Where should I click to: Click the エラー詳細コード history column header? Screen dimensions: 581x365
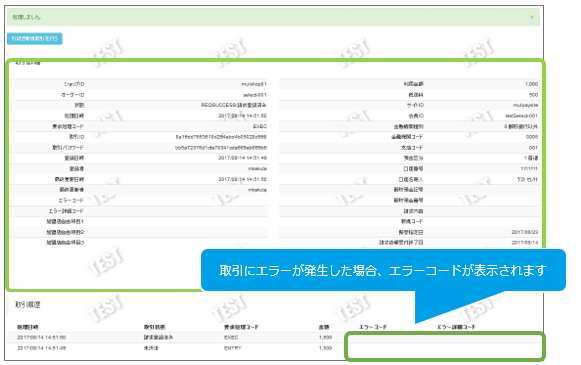(456, 327)
